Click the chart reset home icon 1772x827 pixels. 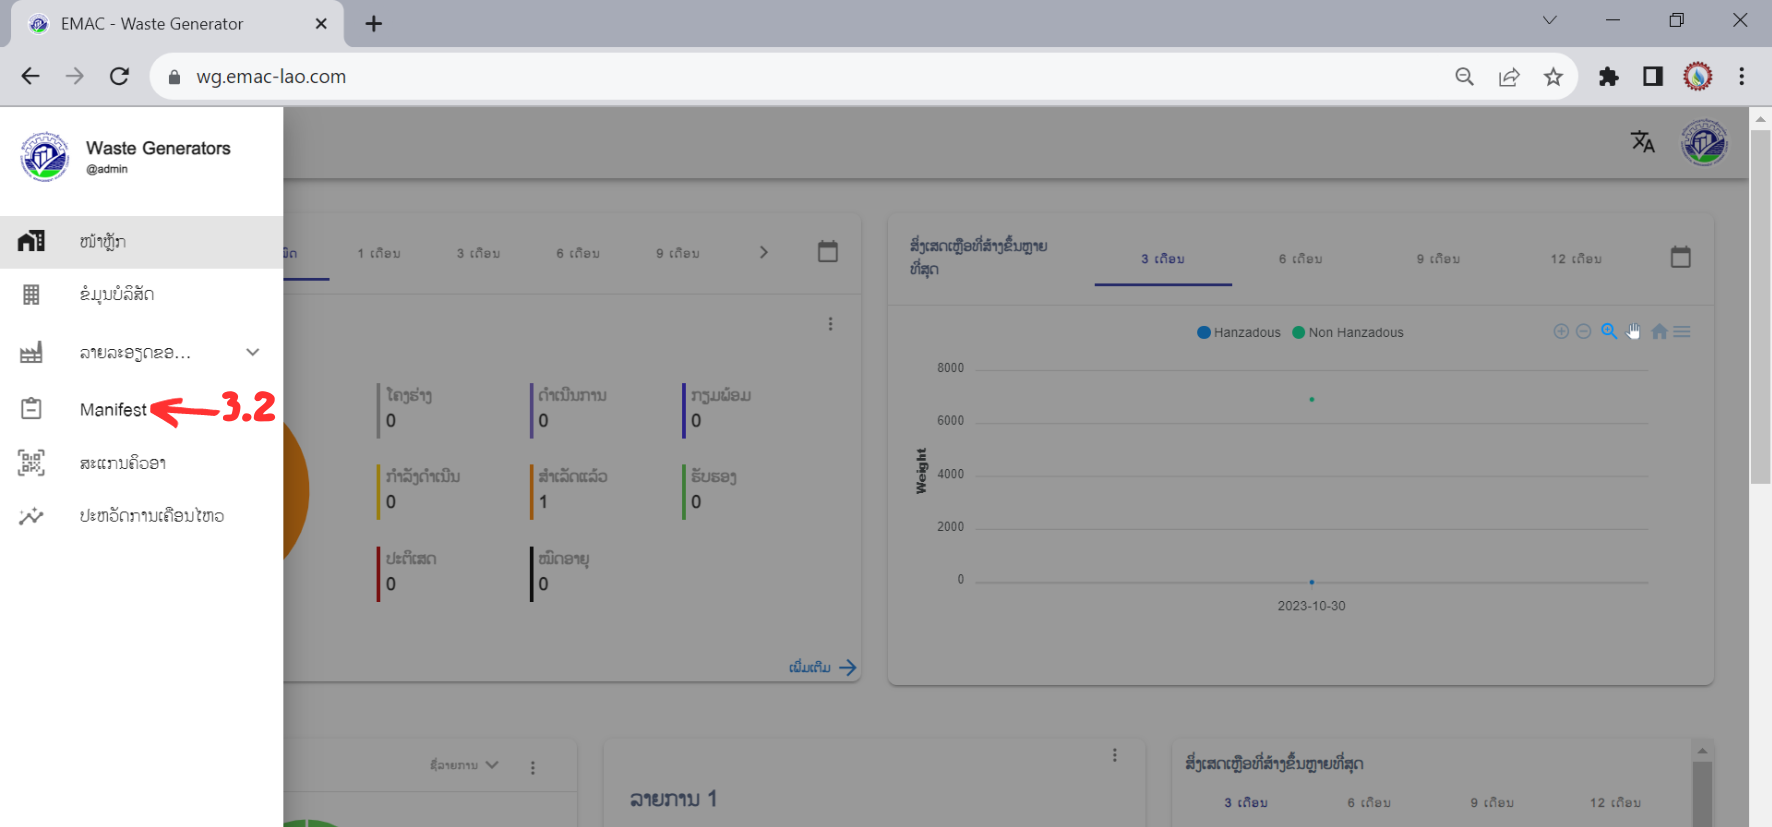(1659, 332)
